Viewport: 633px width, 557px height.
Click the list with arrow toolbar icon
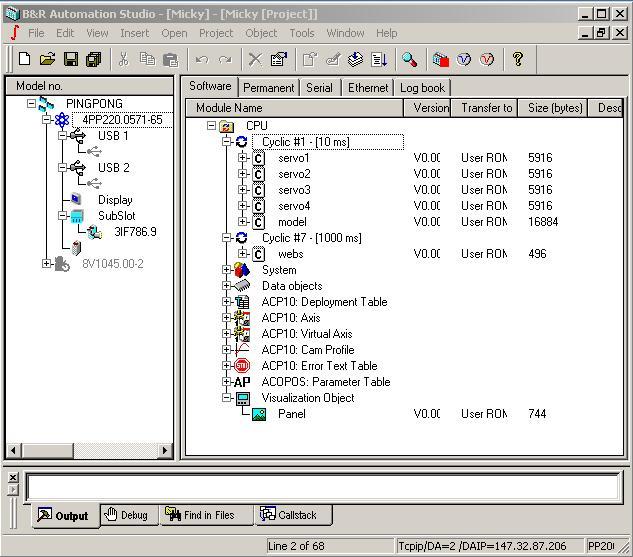(379, 59)
